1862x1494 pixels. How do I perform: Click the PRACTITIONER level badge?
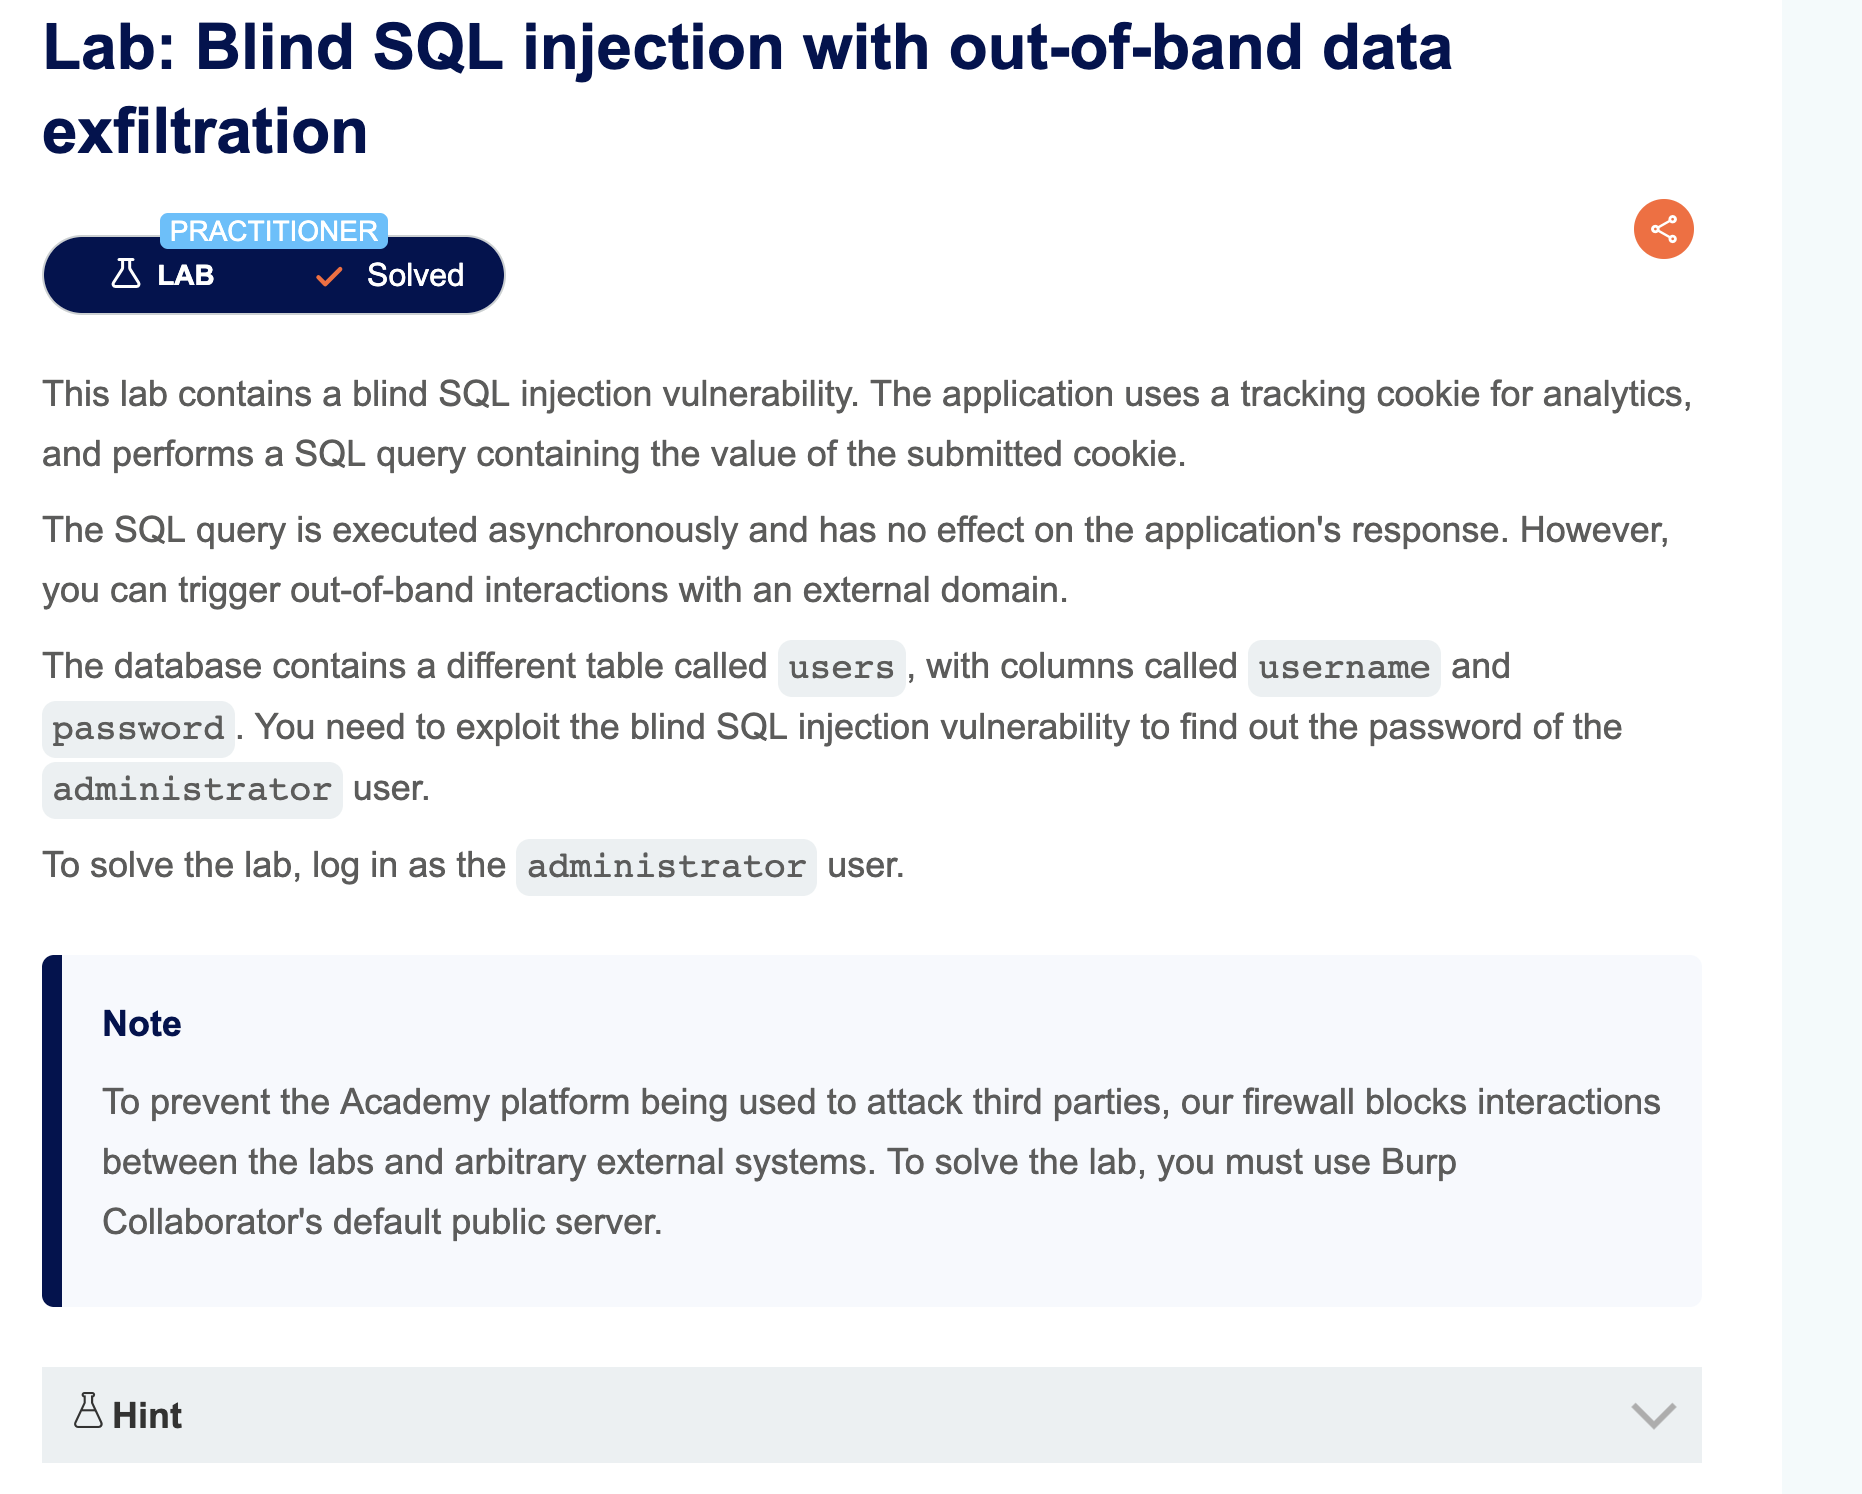pyautogui.click(x=273, y=231)
